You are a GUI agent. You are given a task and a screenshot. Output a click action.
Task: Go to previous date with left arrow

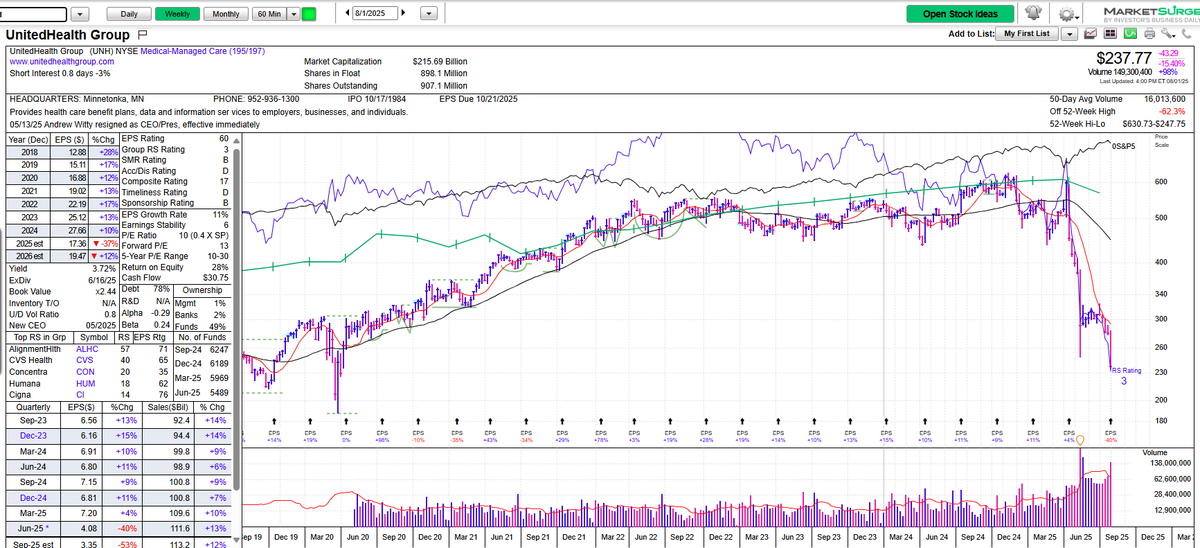click(x=346, y=14)
